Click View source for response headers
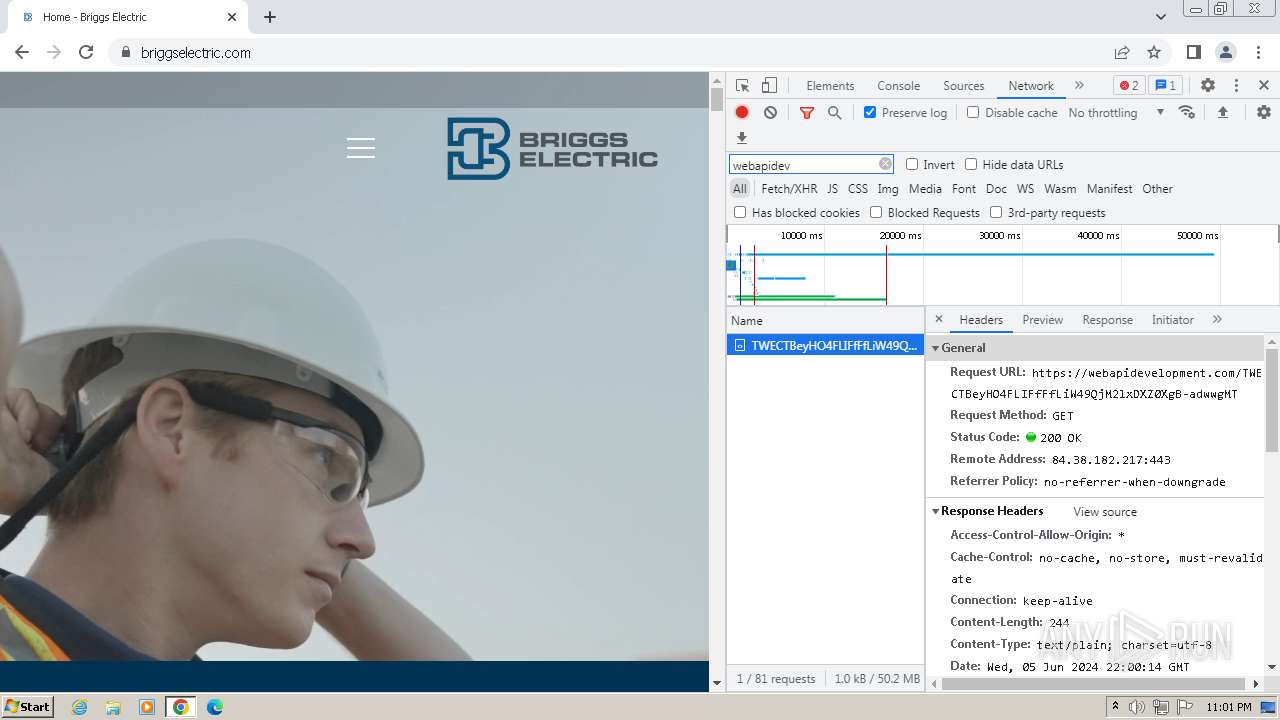Viewport: 1280px width, 720px height. pyautogui.click(x=1105, y=511)
